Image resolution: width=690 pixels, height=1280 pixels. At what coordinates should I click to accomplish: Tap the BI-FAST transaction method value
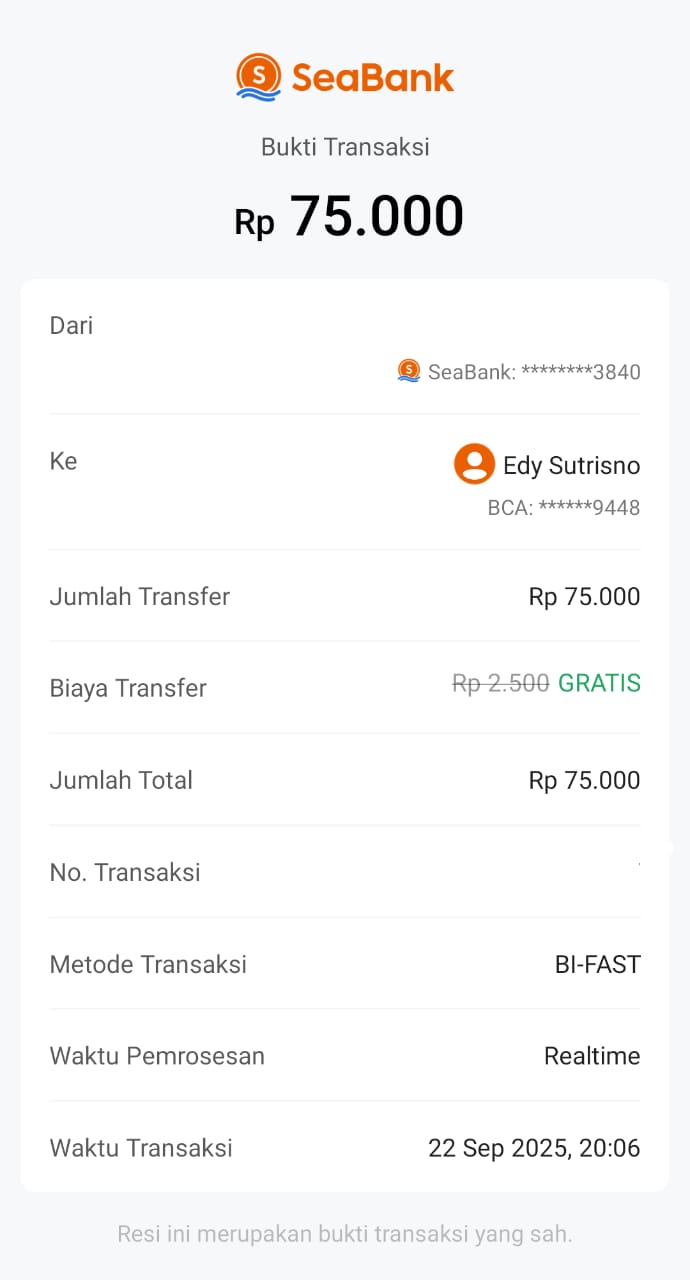597,964
